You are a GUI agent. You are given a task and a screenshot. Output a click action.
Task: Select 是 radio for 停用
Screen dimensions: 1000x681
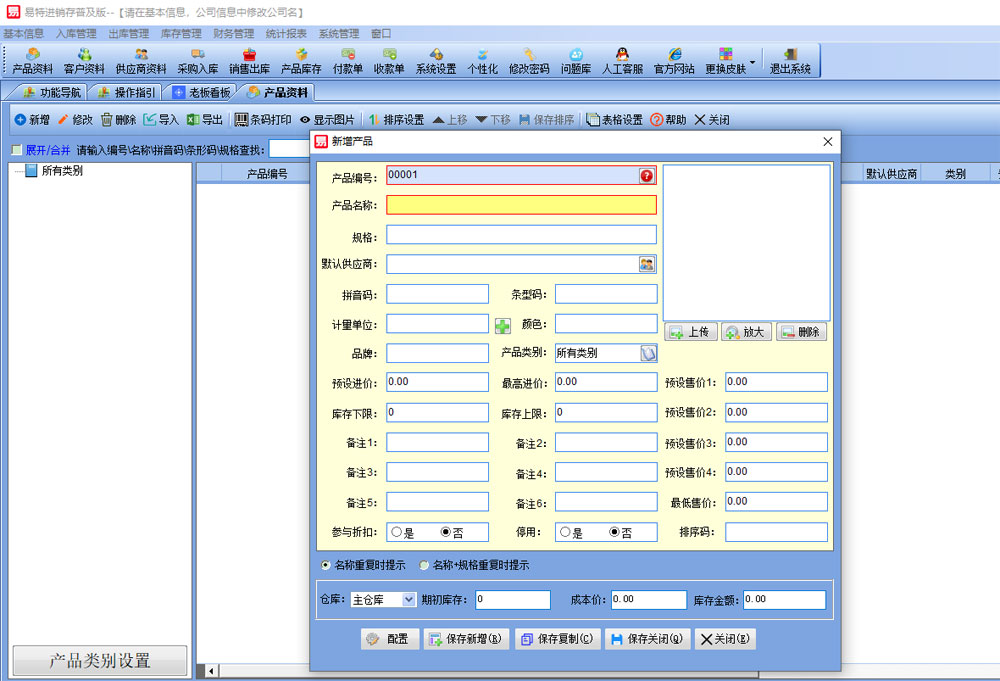pos(566,533)
